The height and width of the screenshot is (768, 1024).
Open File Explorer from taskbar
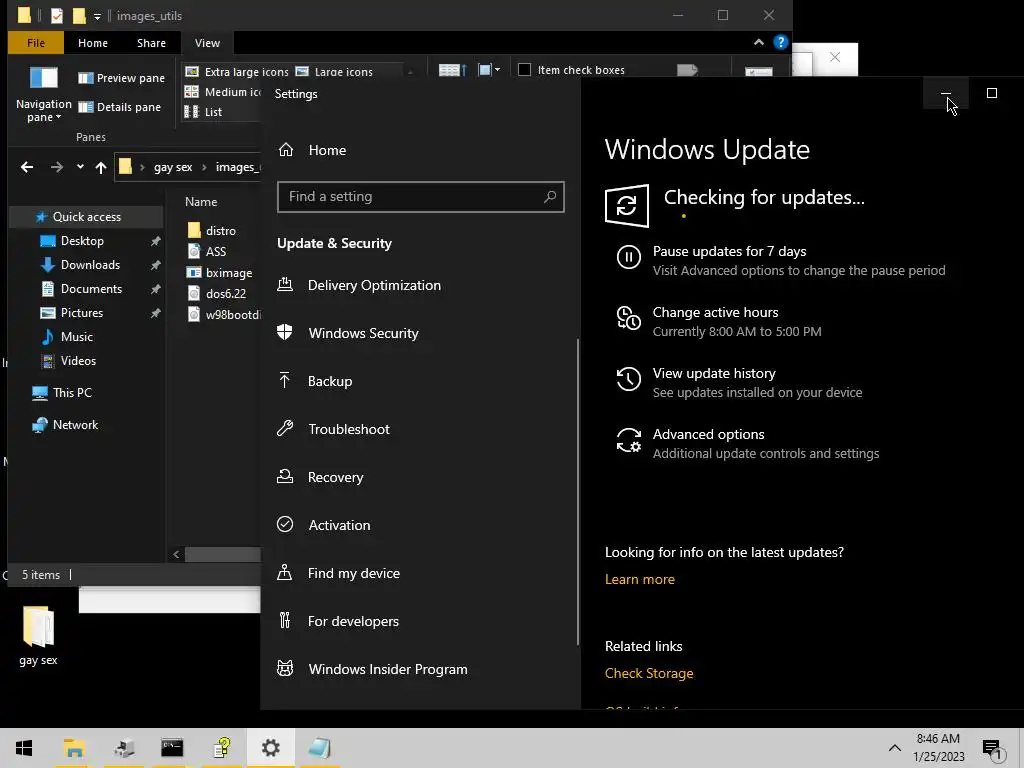(x=74, y=748)
